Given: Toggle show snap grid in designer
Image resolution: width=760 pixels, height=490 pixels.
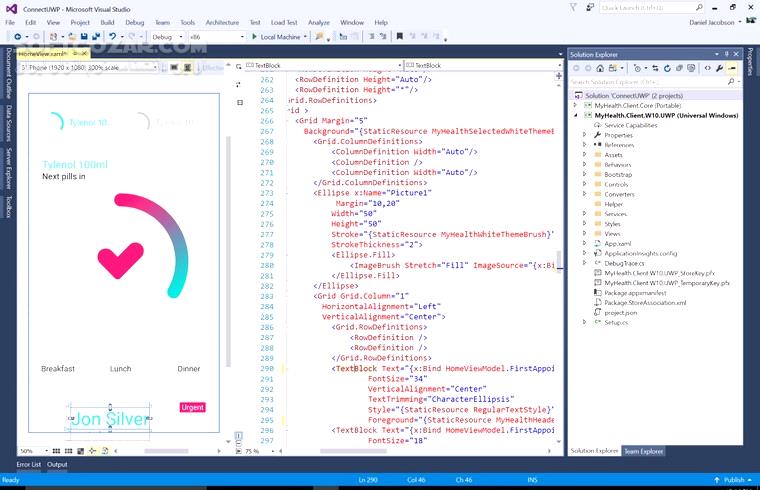Looking at the screenshot, I should [56, 451].
